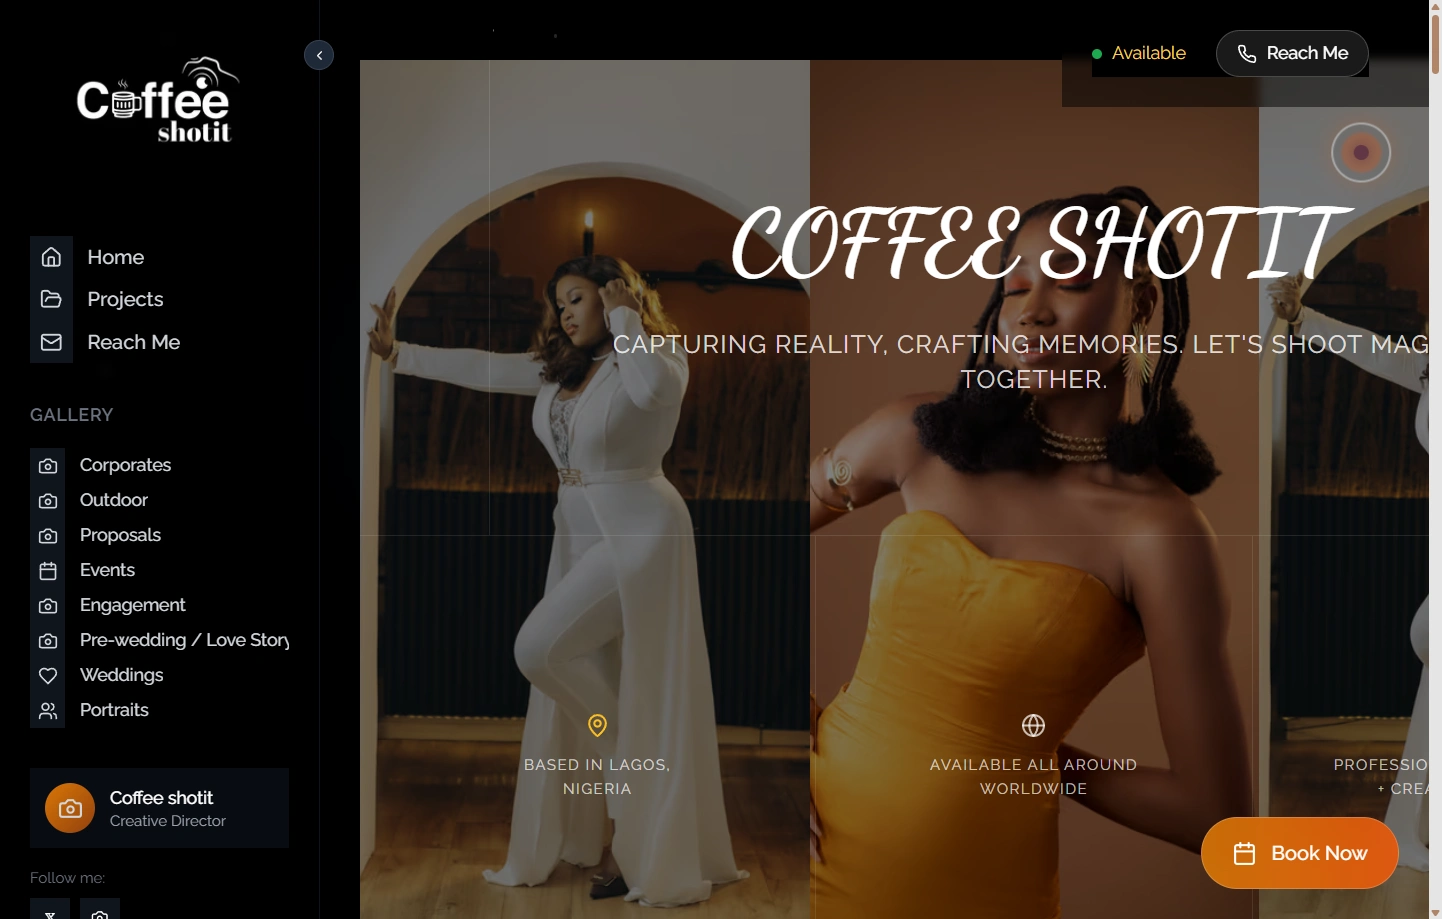Click the Book Now button
The image size is (1442, 919).
point(1299,853)
